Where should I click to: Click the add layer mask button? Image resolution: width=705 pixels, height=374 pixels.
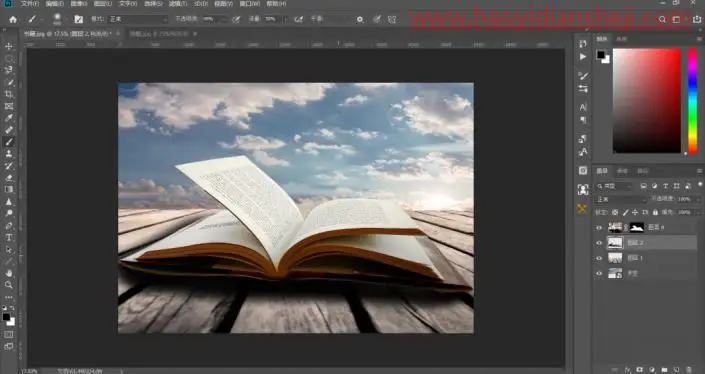coord(639,370)
